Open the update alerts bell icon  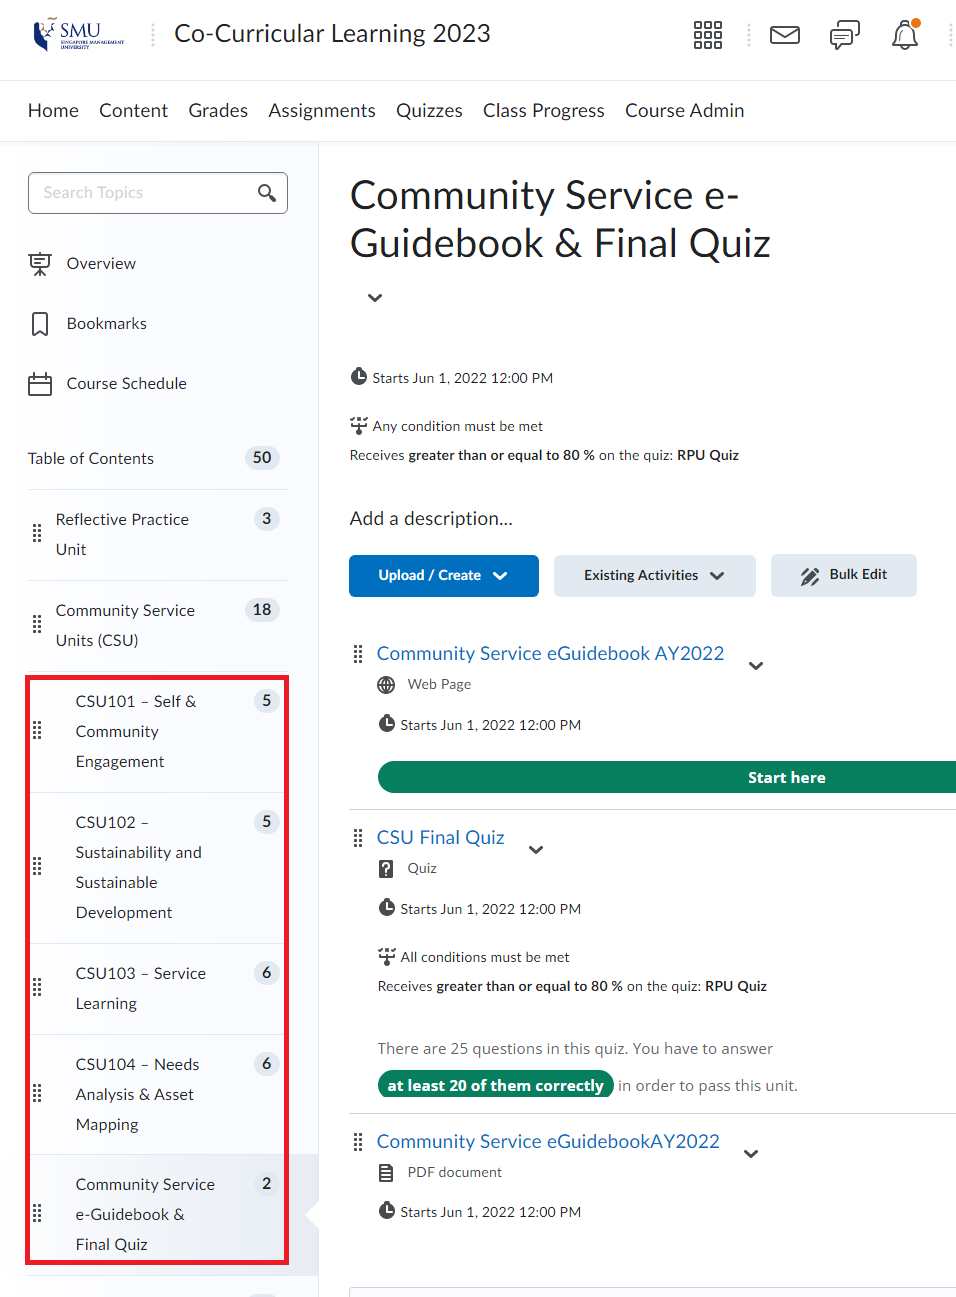click(x=904, y=36)
